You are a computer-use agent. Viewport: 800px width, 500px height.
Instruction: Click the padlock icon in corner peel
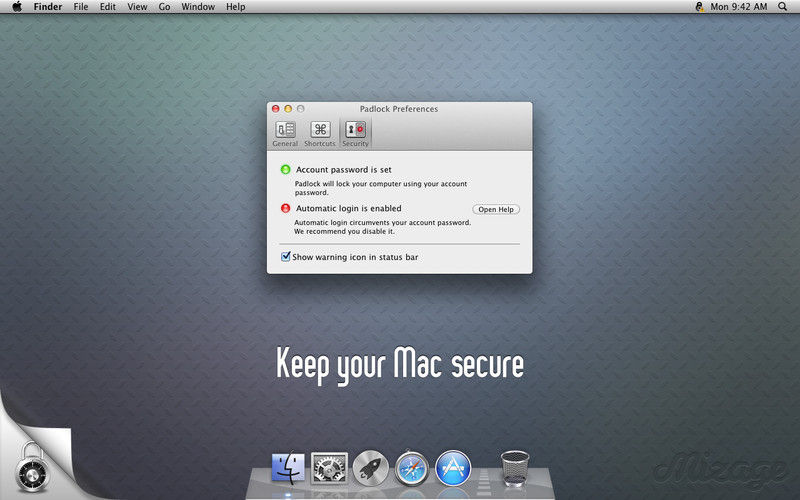tap(33, 468)
